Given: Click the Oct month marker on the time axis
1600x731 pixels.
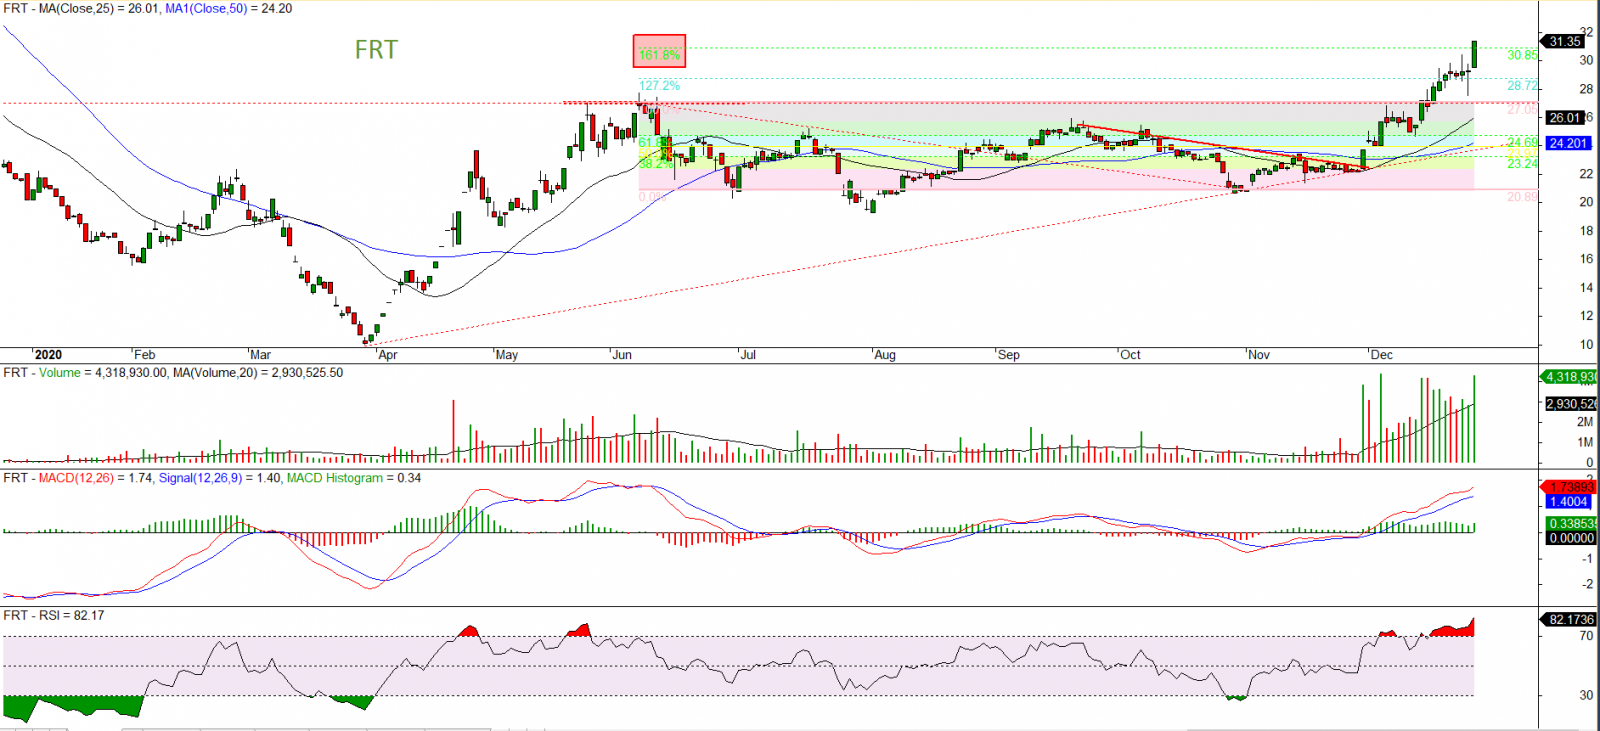Looking at the screenshot, I should [x=1130, y=355].
